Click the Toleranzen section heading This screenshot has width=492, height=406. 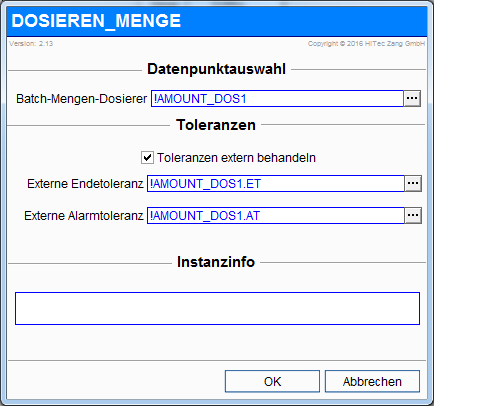216,125
